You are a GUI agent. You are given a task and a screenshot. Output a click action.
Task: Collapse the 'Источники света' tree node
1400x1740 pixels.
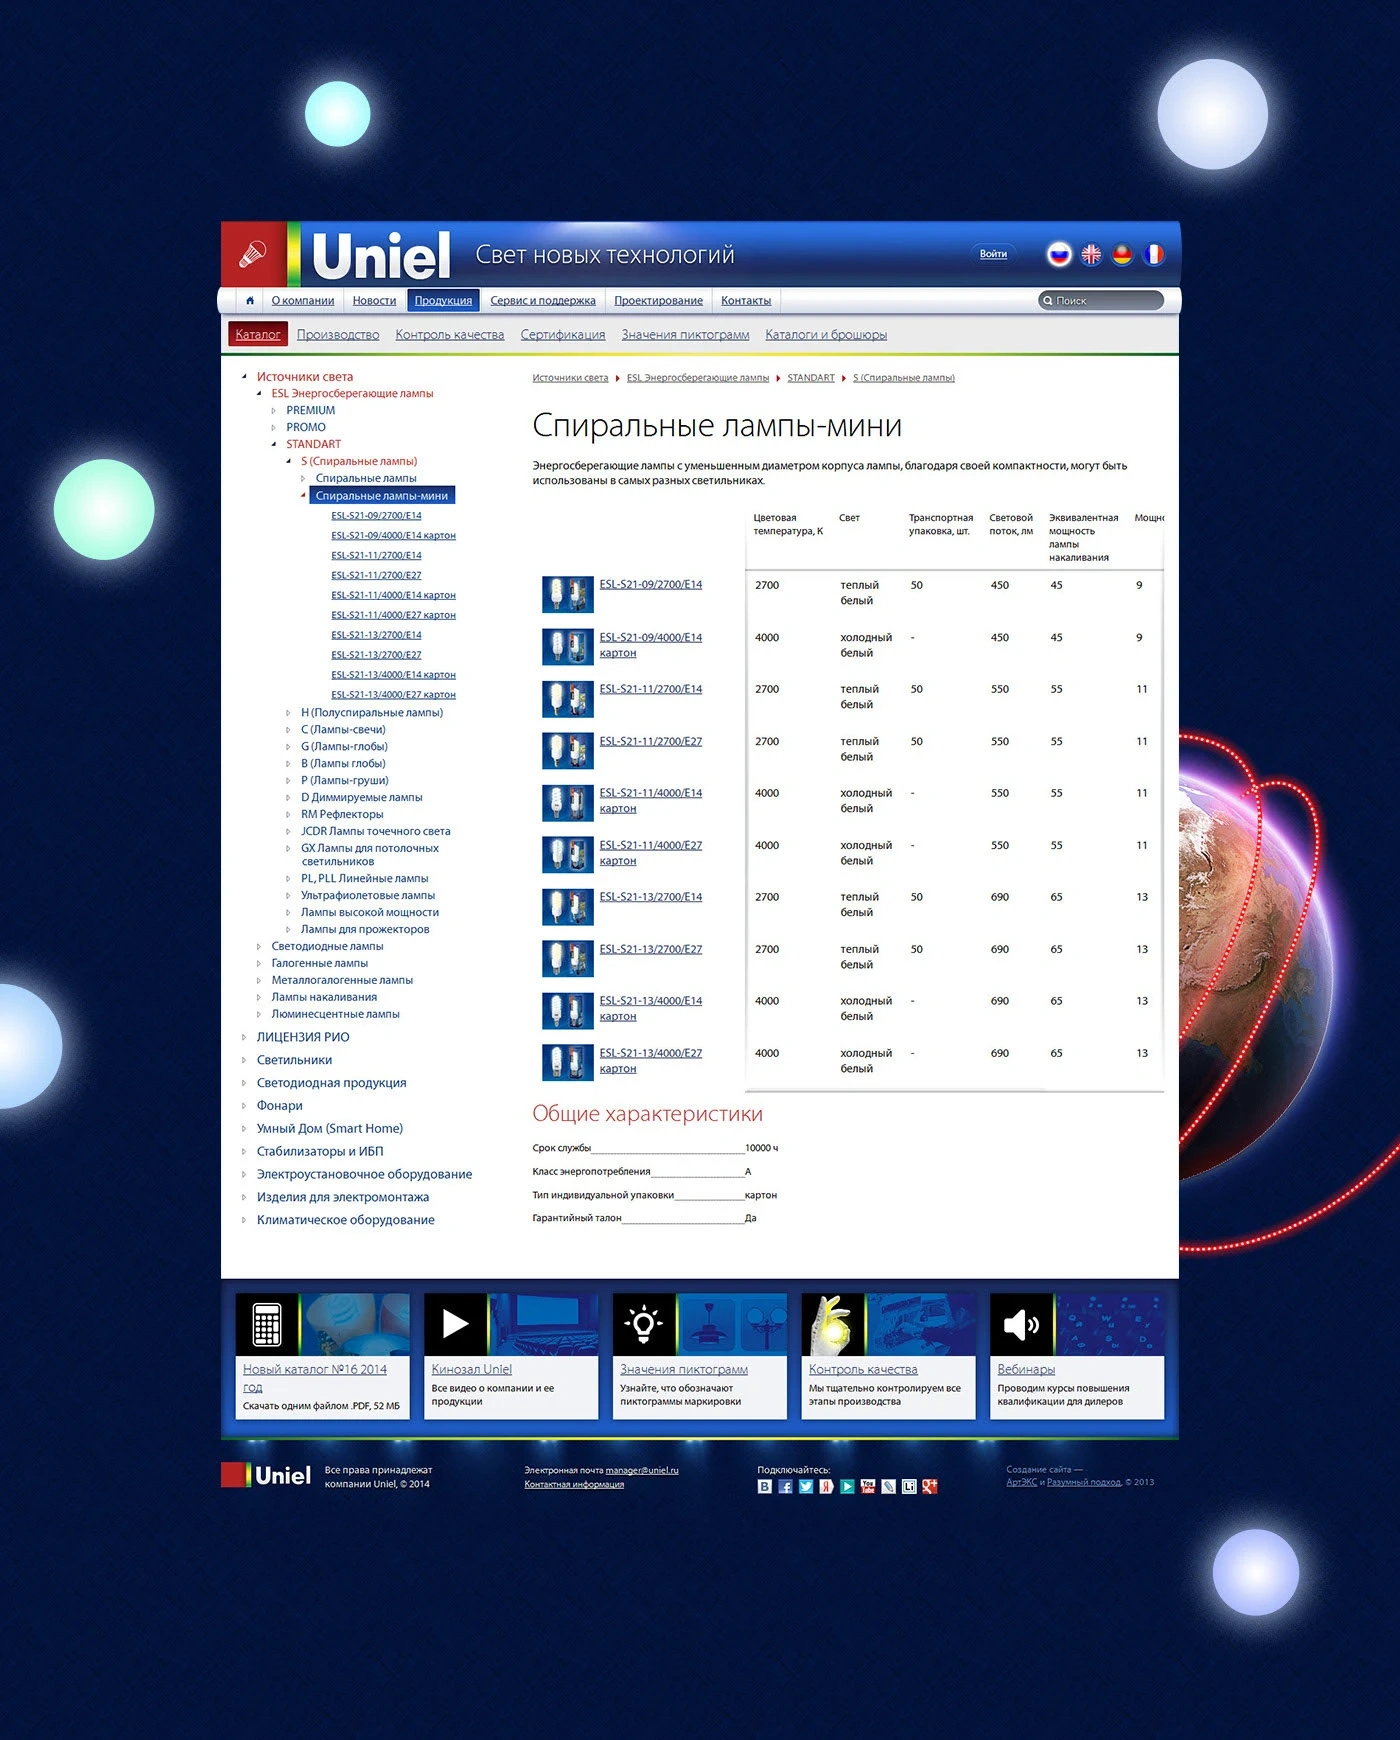pos(244,377)
